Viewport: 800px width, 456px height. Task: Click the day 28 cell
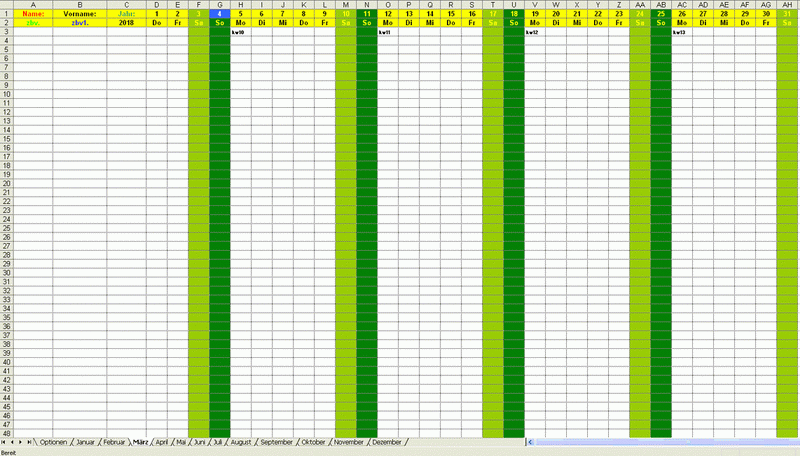[x=724, y=14]
